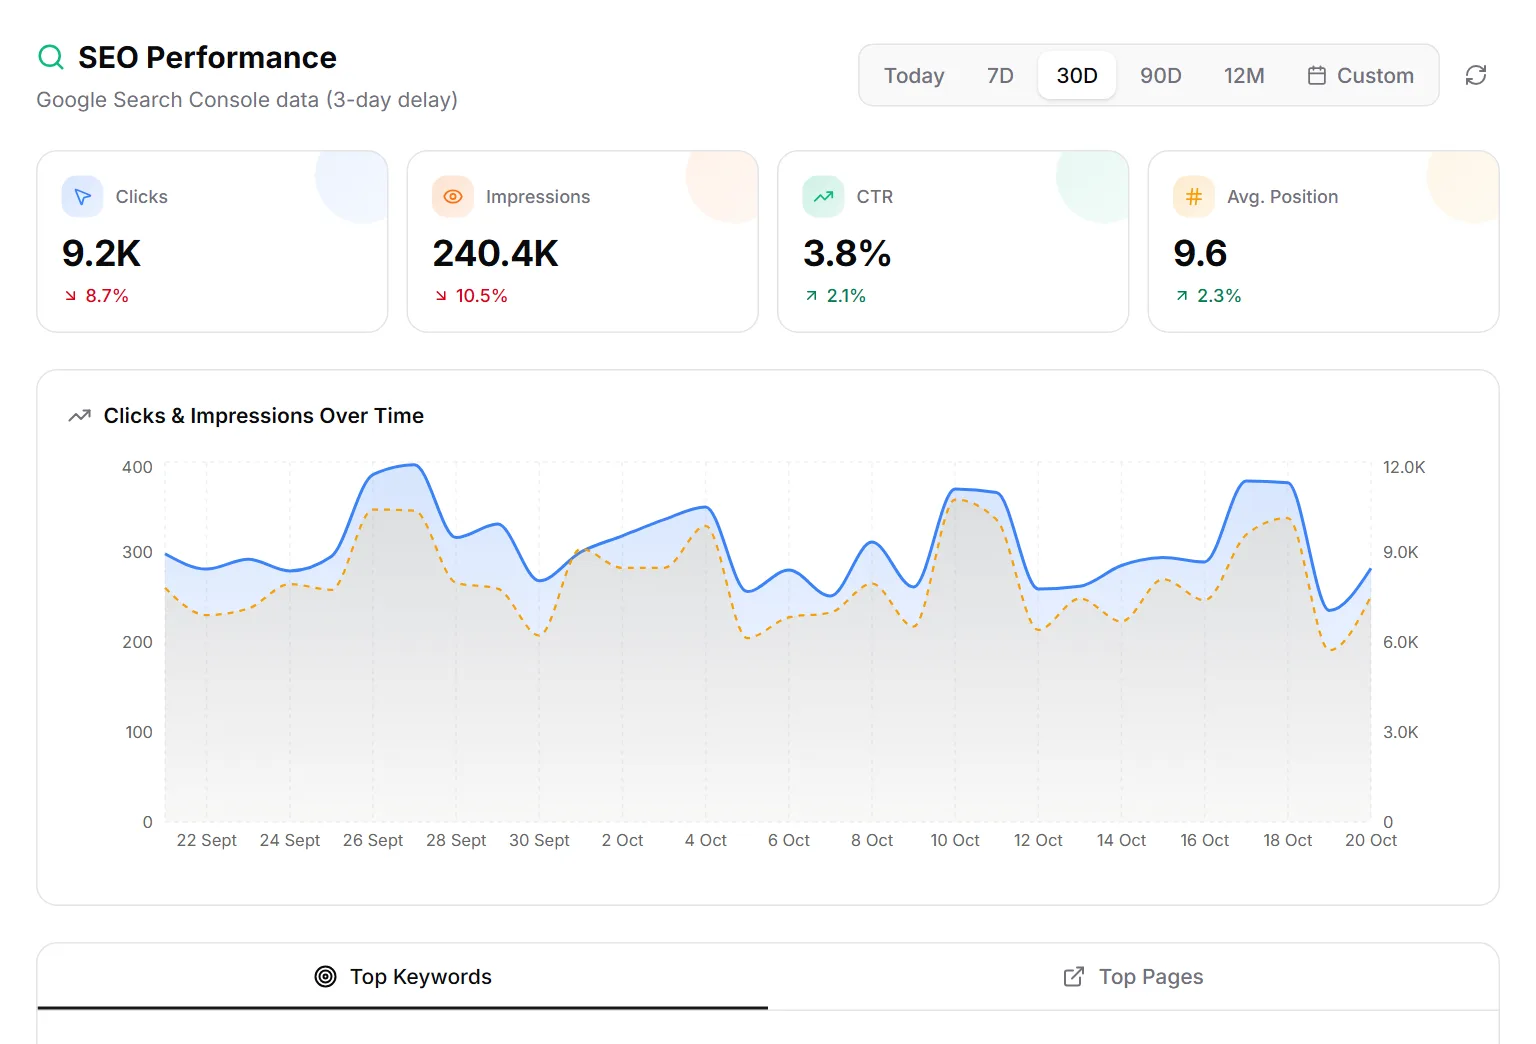The image size is (1536, 1044).
Task: Click the down arrow beside 10.5%
Action: (x=441, y=296)
